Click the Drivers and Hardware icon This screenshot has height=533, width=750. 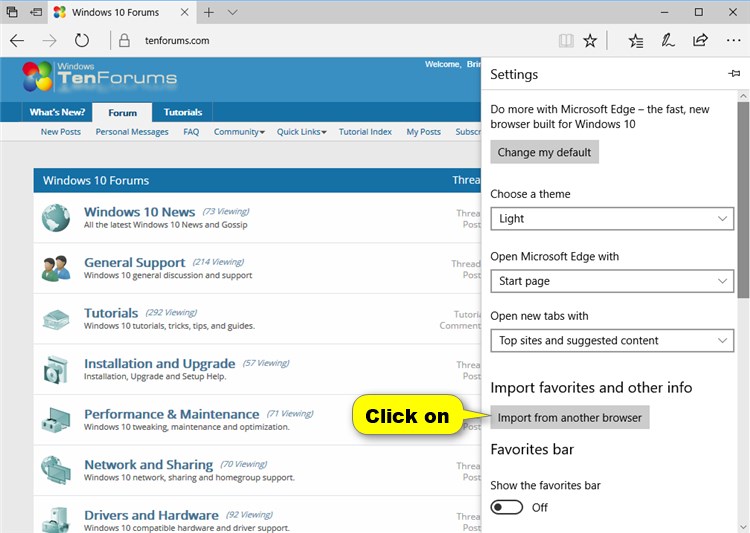click(55, 521)
